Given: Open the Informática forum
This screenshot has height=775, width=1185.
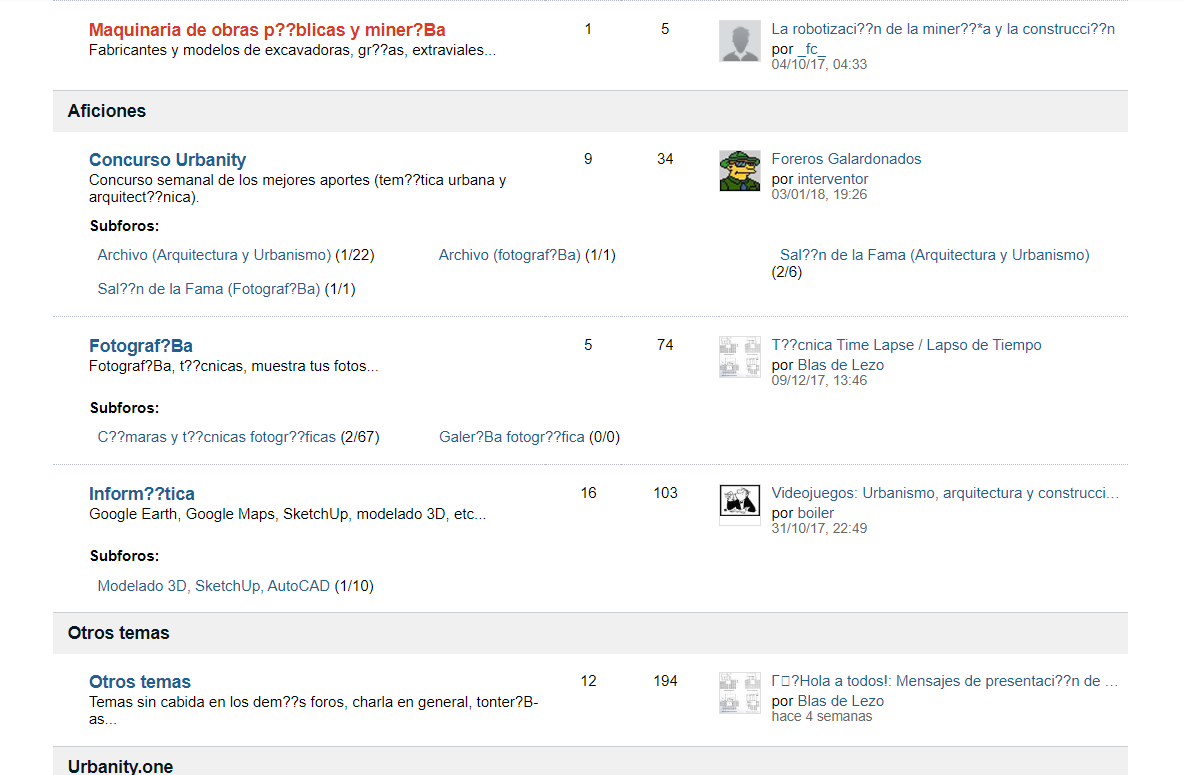Looking at the screenshot, I should [142, 494].
